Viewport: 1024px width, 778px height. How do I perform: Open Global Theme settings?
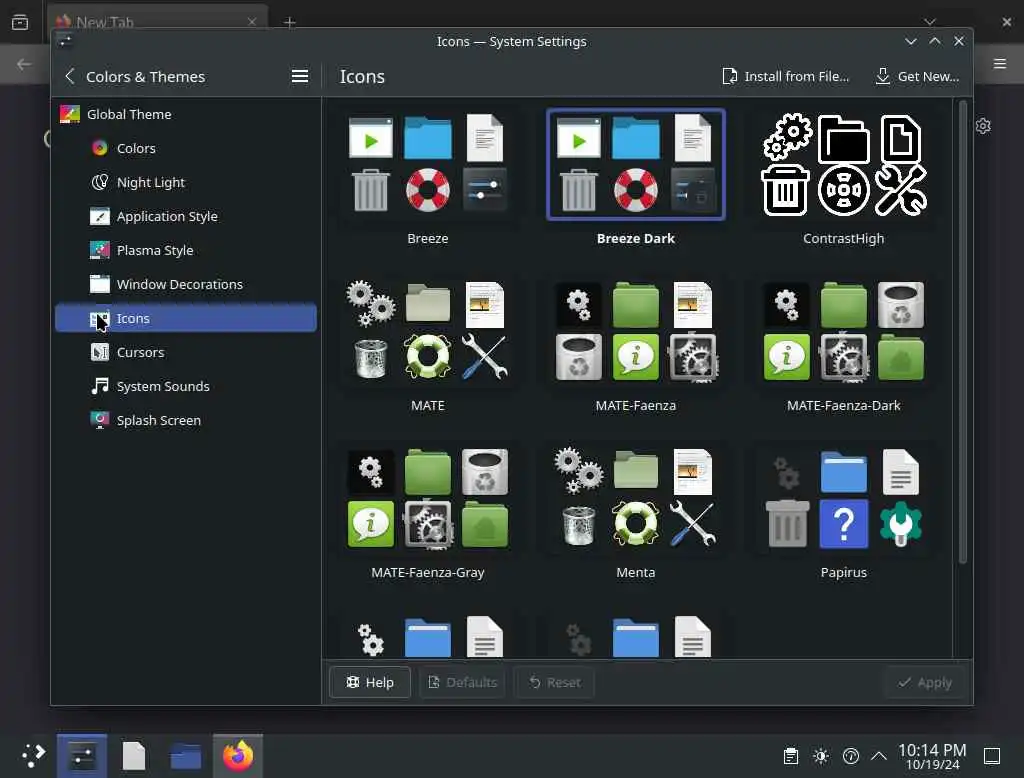(x=185, y=114)
